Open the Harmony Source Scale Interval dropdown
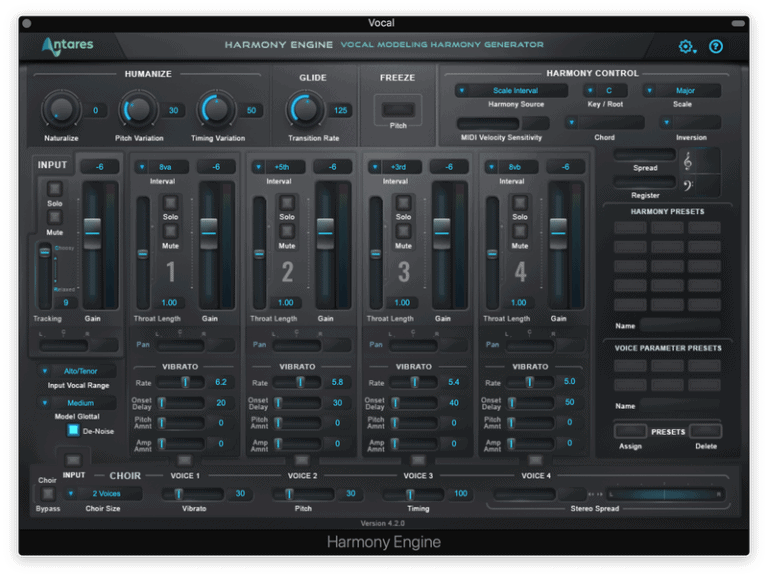The height and width of the screenshot is (577, 768). point(511,91)
